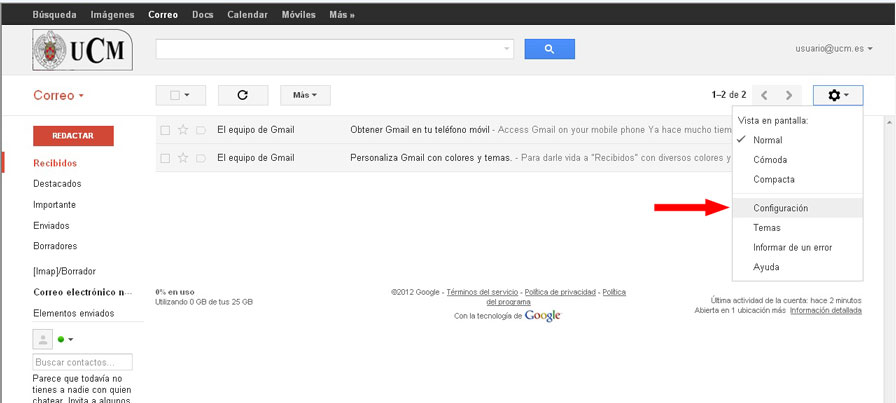Open the 'Correo electrónico n...' label

pyautogui.click(x=83, y=292)
